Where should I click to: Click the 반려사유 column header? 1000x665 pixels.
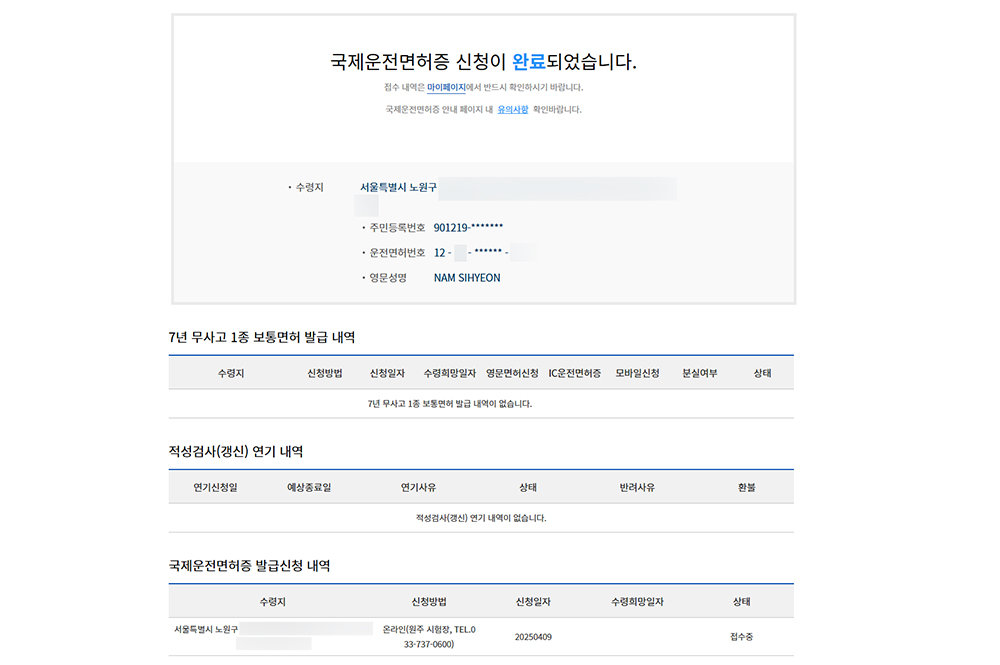[x=637, y=488]
